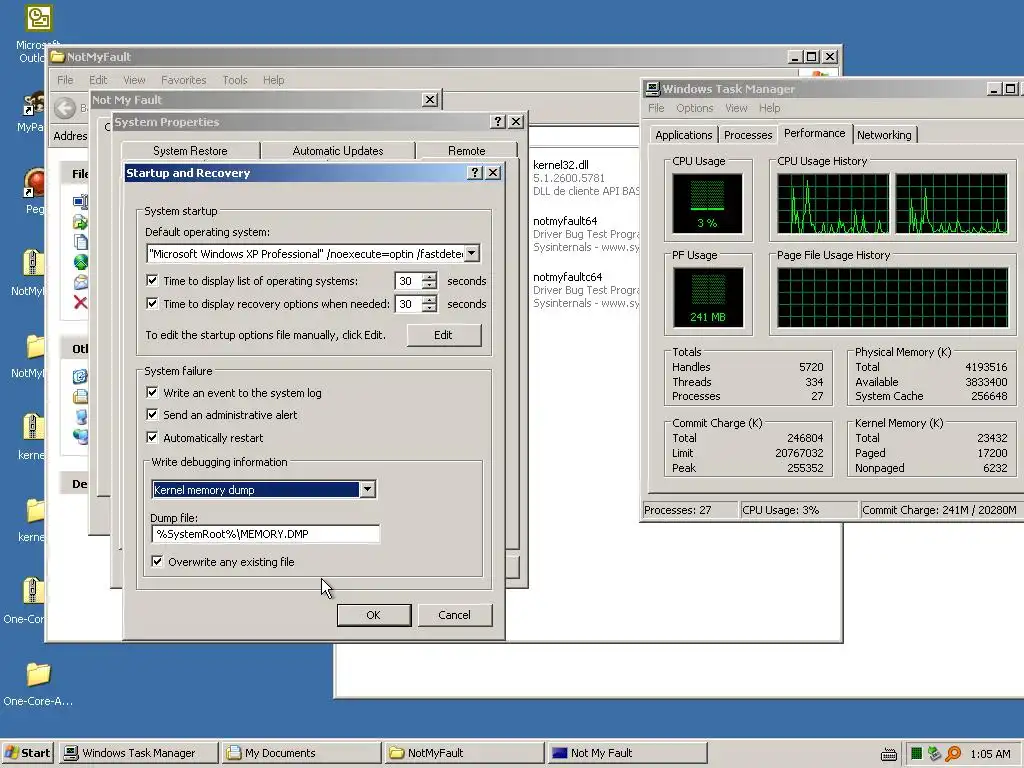The height and width of the screenshot is (768, 1024).
Task: Open the File menu in NotMyFault window
Action: coord(65,80)
